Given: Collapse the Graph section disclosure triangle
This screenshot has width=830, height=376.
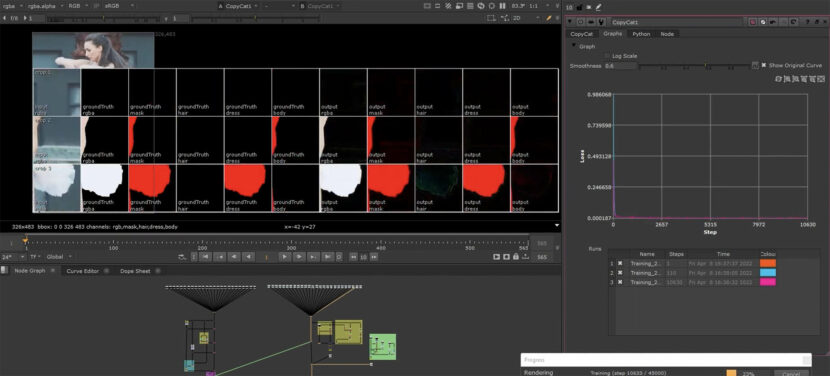Looking at the screenshot, I should (573, 46).
